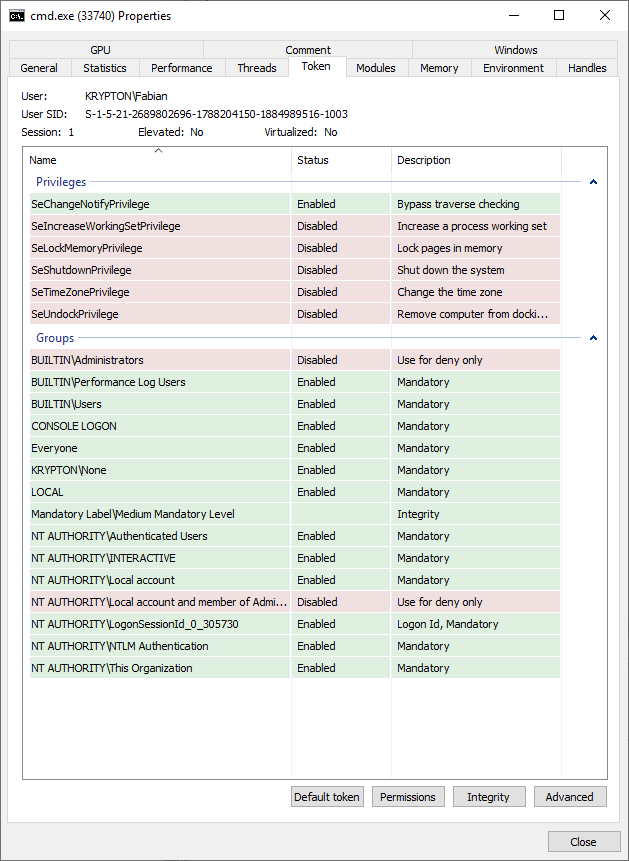Viewport: 629px width, 861px height.
Task: Click the Integrity button
Action: point(488,797)
